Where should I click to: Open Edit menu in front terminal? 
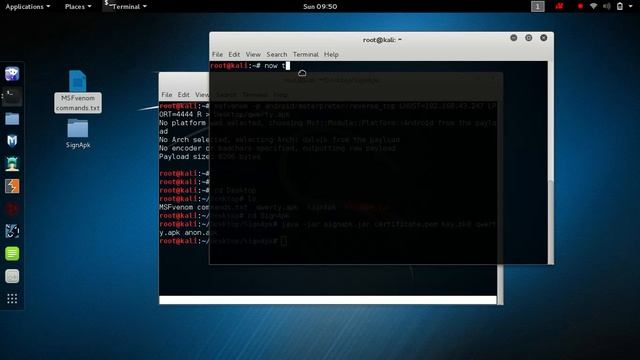point(234,54)
